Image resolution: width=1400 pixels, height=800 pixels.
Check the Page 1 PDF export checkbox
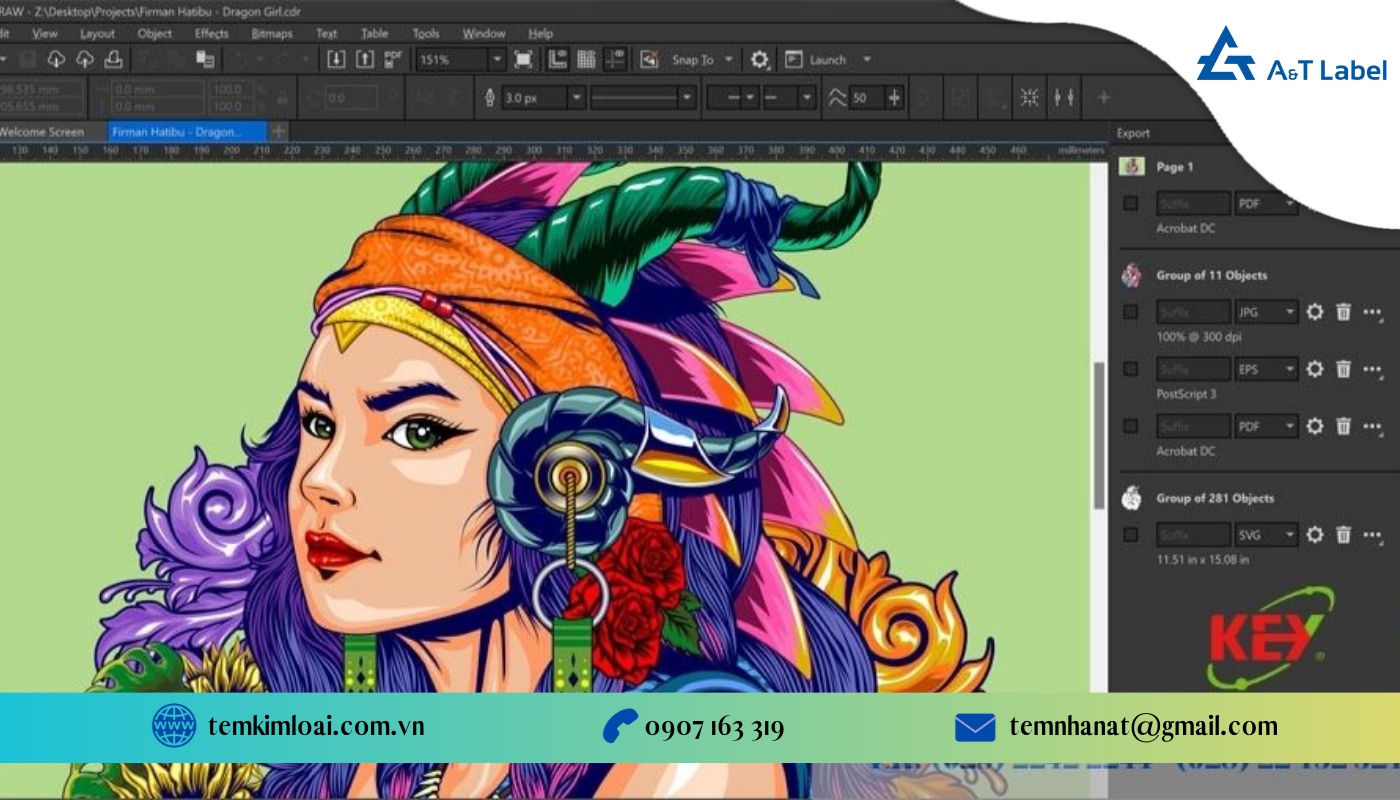(1131, 203)
